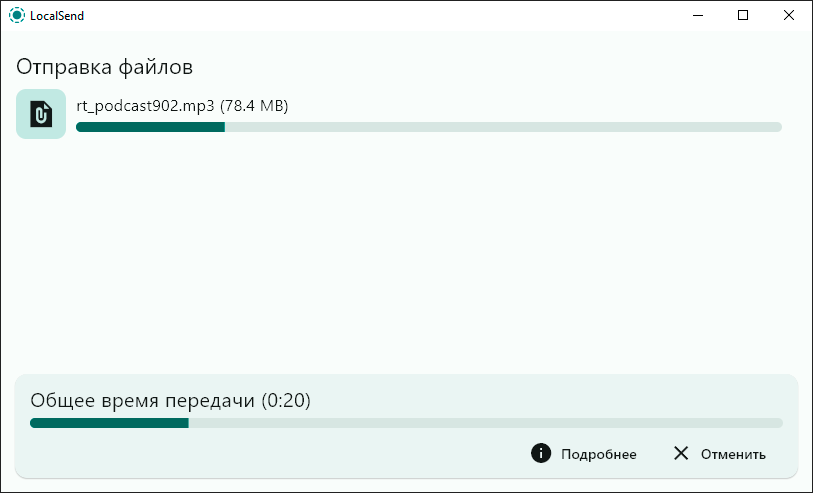Click the filled part of the total progress bar
Image resolution: width=813 pixels, height=493 pixels.
click(110, 423)
